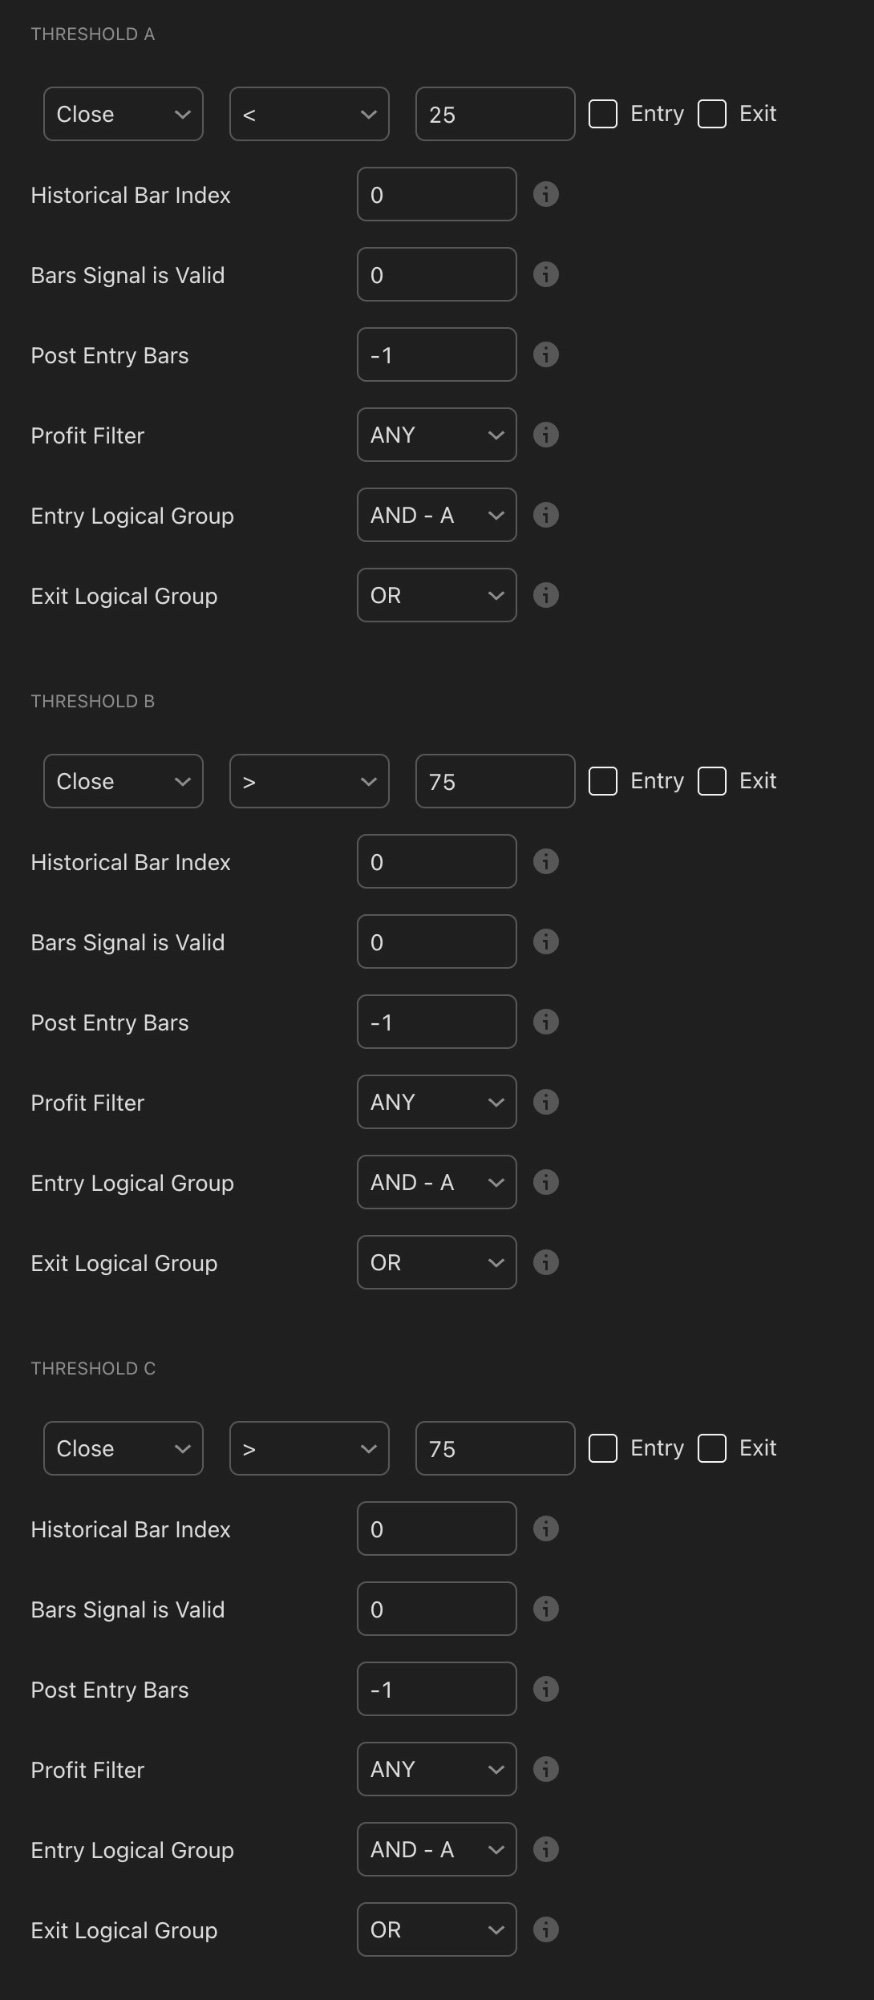Open Threshold B Entry Logical Group dropdown
Image resolution: width=874 pixels, height=2000 pixels.
[437, 1181]
